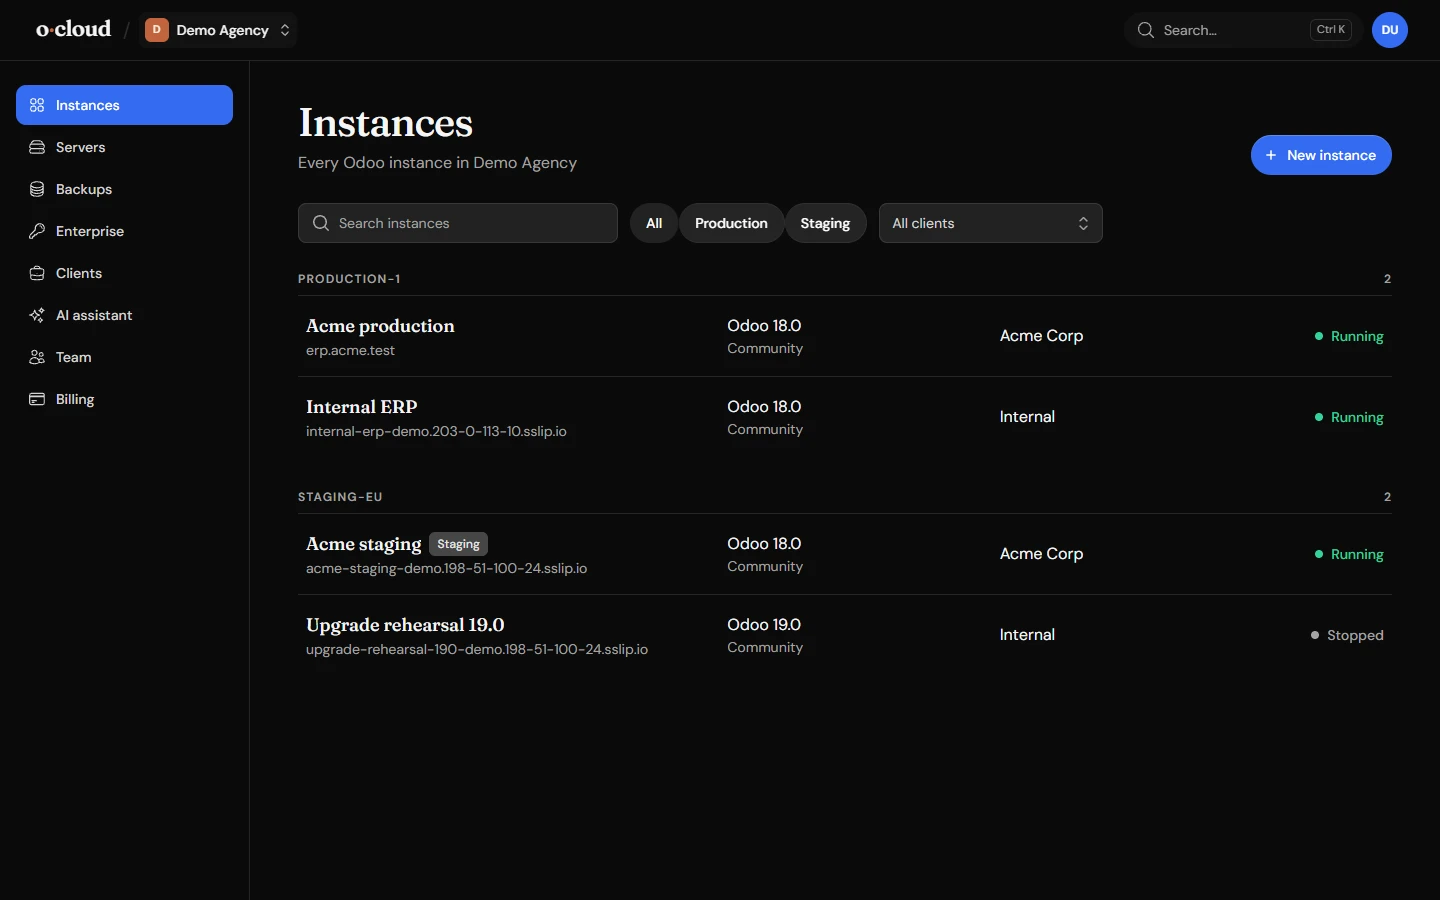The image size is (1440, 900).
Task: Click the STAGING-EU group header
Action: (340, 497)
